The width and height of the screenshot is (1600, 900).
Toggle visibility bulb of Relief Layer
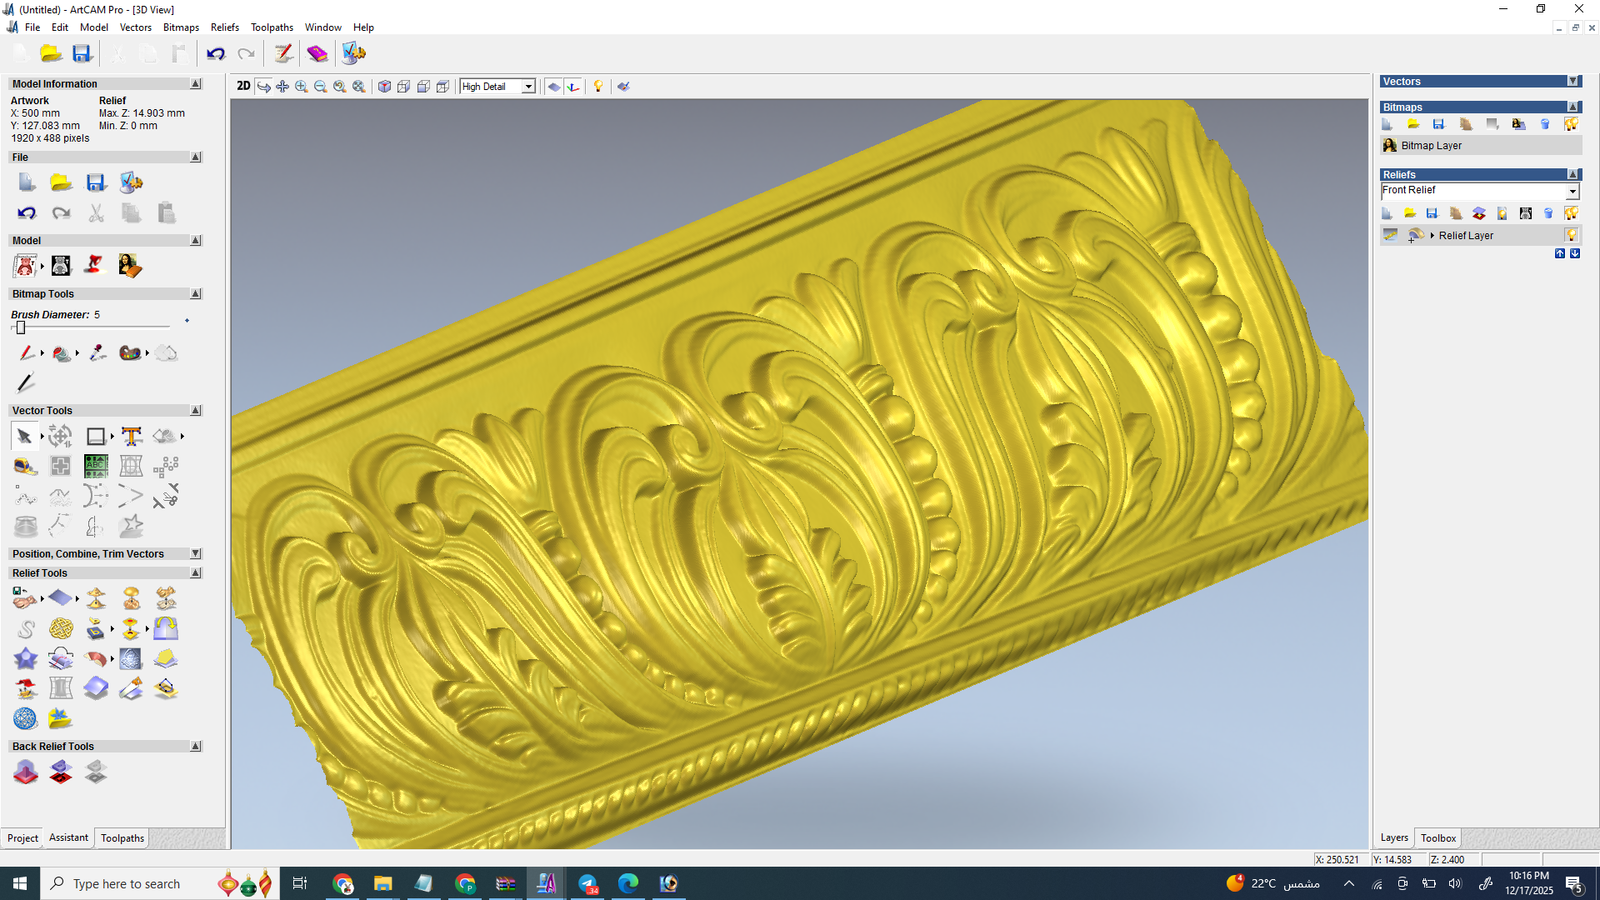1571,235
